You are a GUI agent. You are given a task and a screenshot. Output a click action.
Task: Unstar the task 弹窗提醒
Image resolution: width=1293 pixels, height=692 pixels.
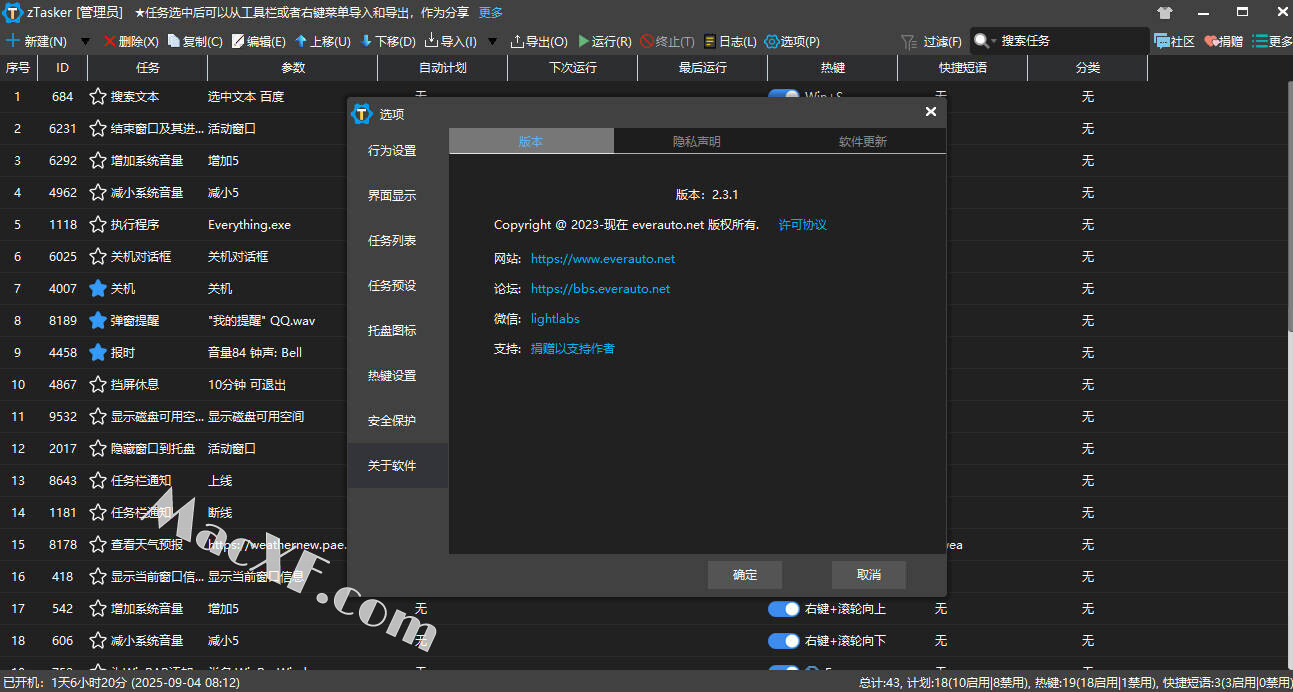click(98, 321)
